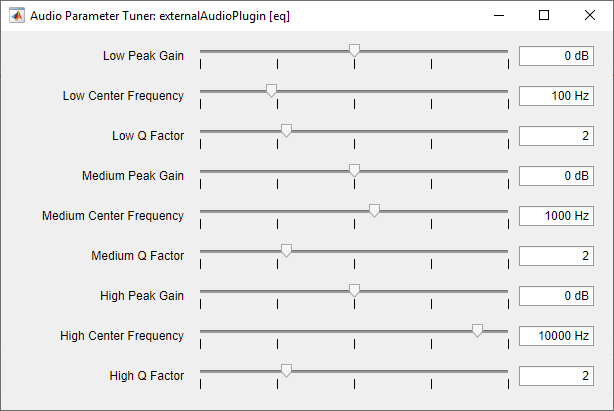Click the High Q Factor value field
Screen dimensions: 614x411
(x=557, y=376)
